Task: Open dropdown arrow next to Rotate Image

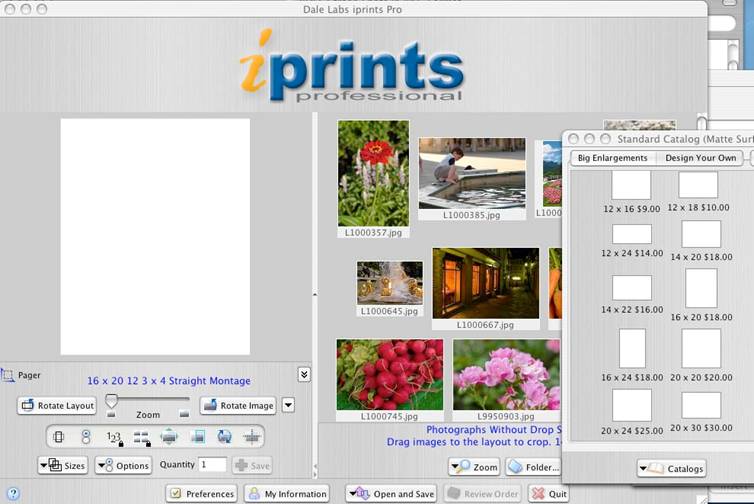Action: (288, 405)
